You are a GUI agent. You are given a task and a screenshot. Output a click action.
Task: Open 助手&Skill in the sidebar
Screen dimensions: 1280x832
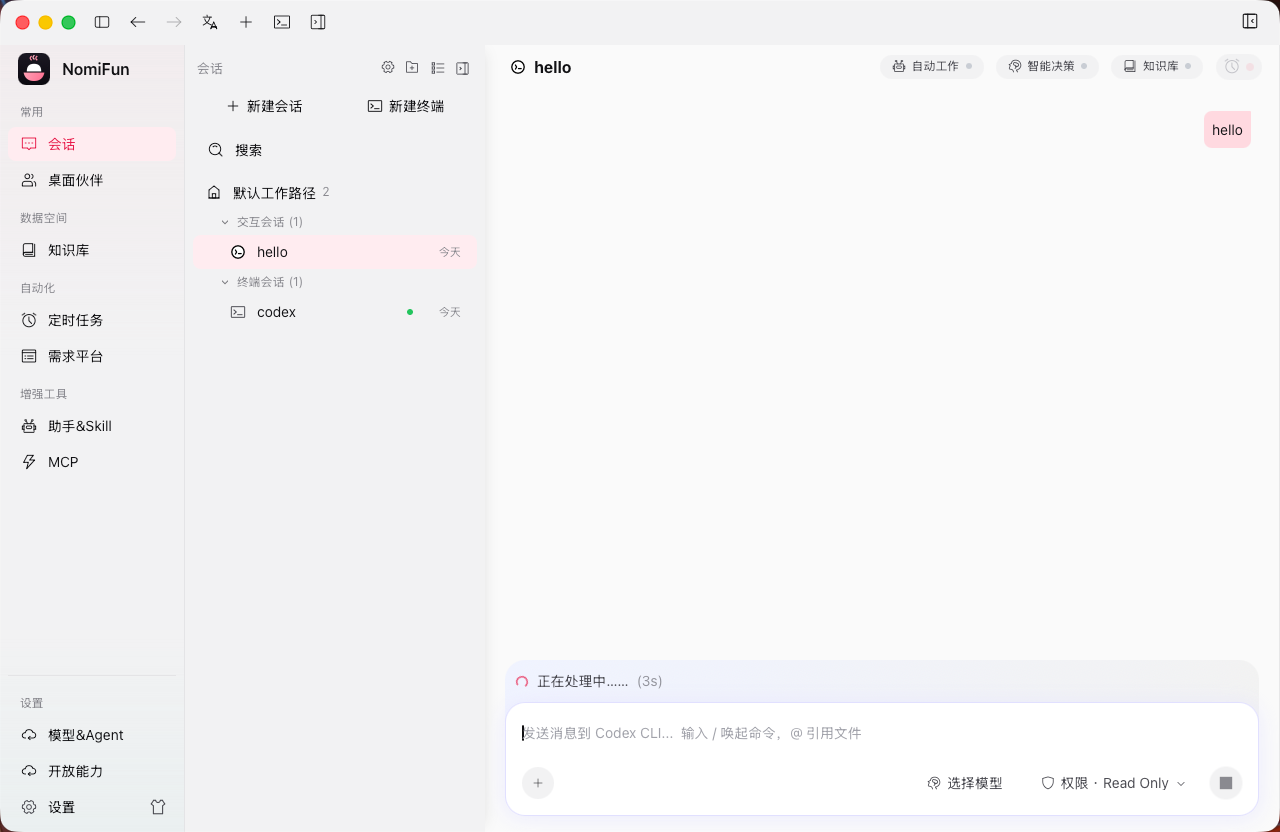[x=92, y=426]
